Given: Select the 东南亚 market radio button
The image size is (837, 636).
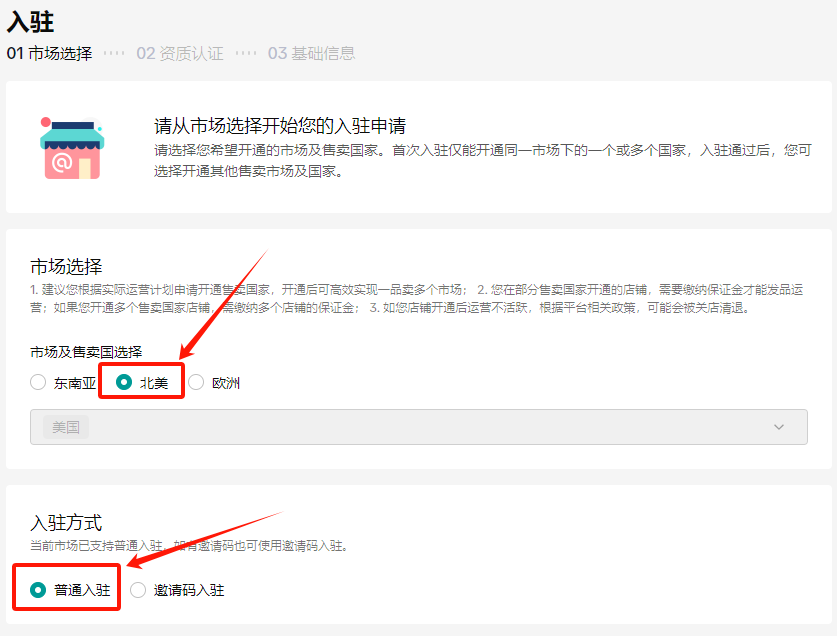Looking at the screenshot, I should pos(37,382).
